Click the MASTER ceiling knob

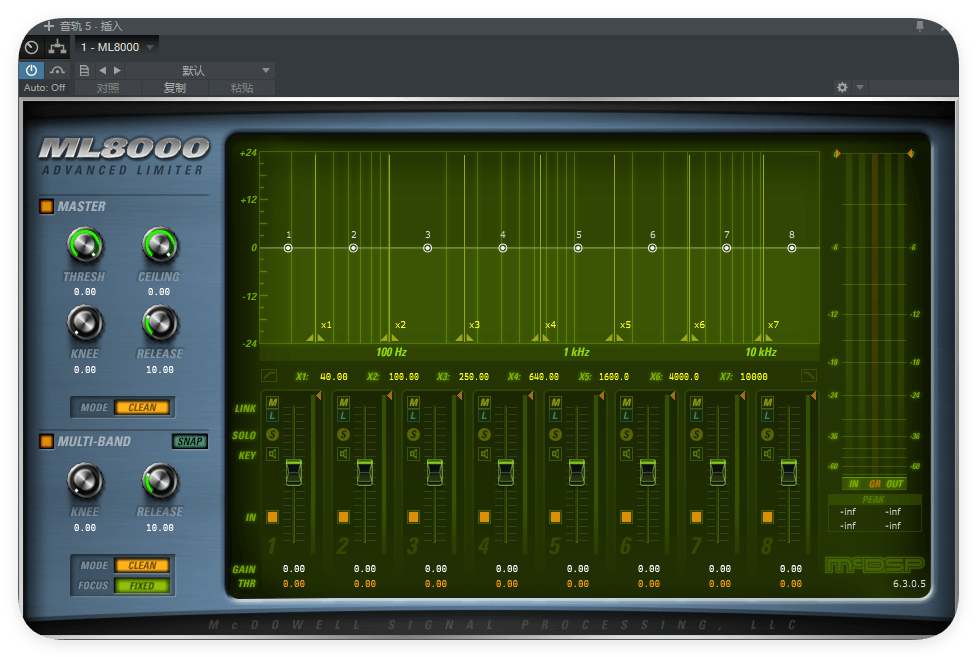tap(160, 245)
